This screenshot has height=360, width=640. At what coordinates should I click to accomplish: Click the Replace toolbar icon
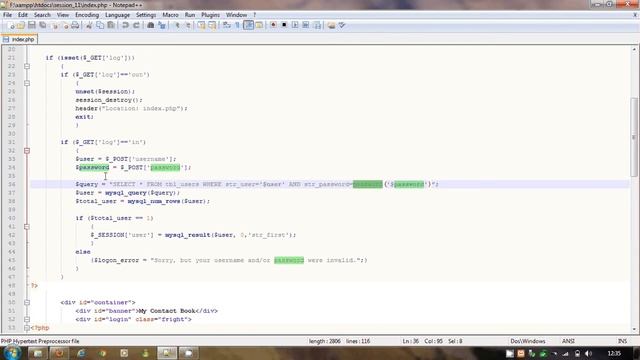162,25
